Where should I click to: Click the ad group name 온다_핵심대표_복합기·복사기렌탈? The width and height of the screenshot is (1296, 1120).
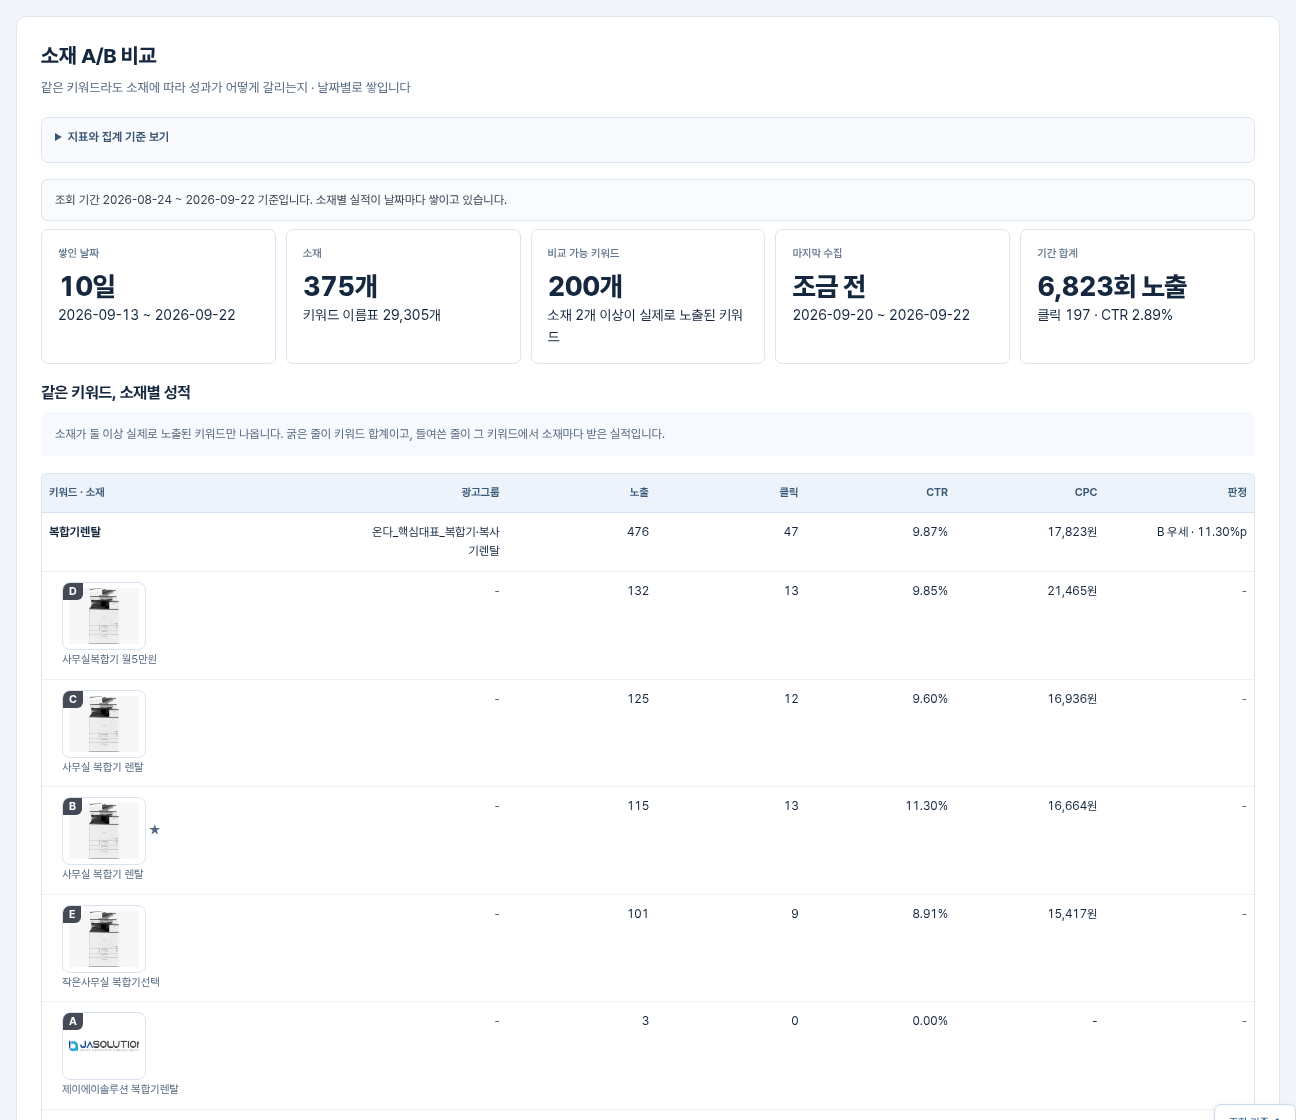(x=436, y=541)
